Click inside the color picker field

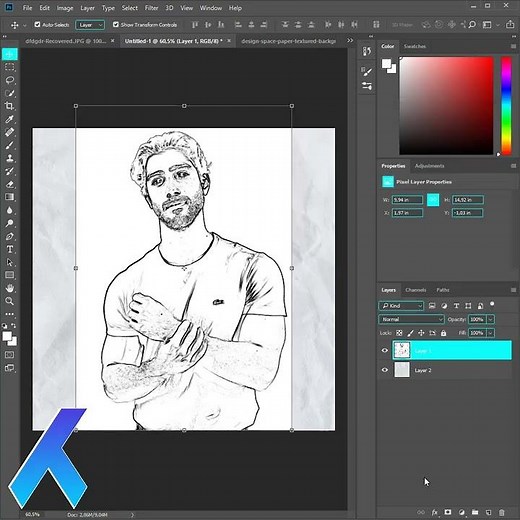click(446, 106)
